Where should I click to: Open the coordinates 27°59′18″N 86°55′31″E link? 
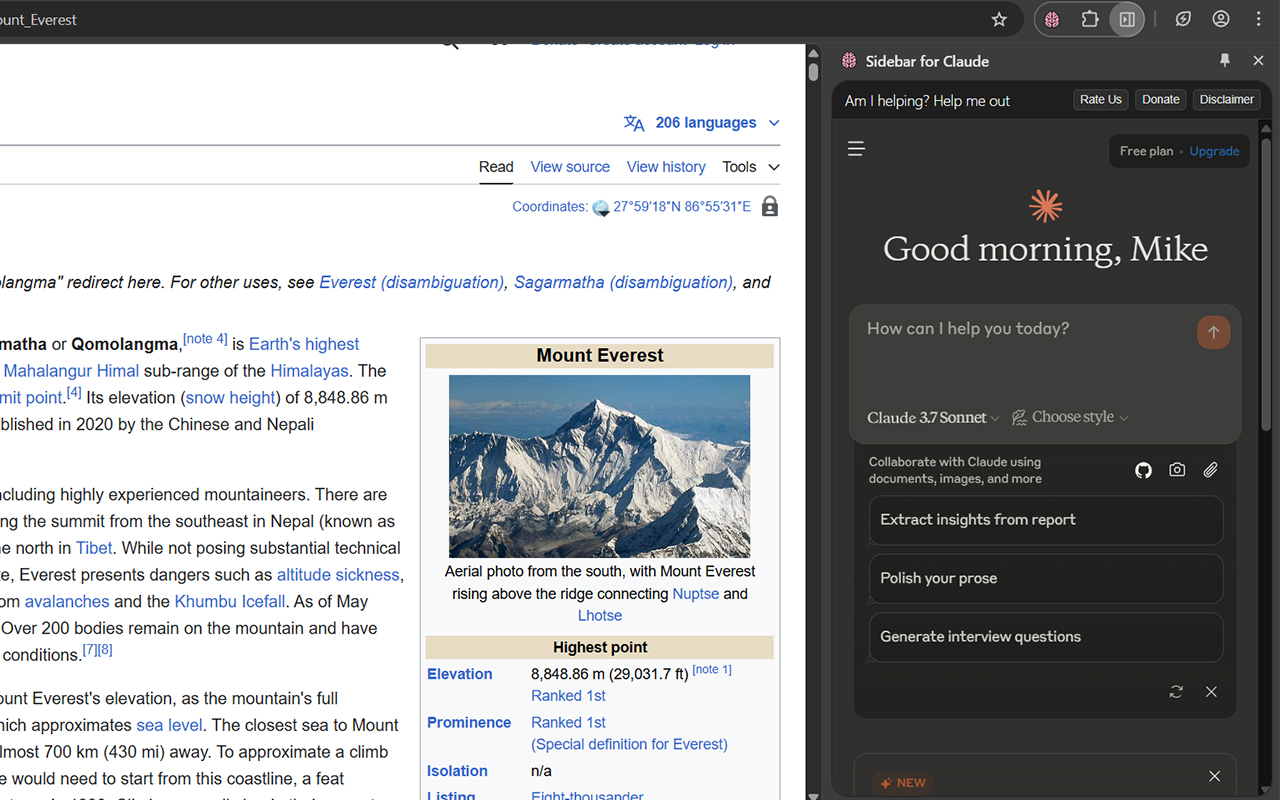click(x=682, y=207)
